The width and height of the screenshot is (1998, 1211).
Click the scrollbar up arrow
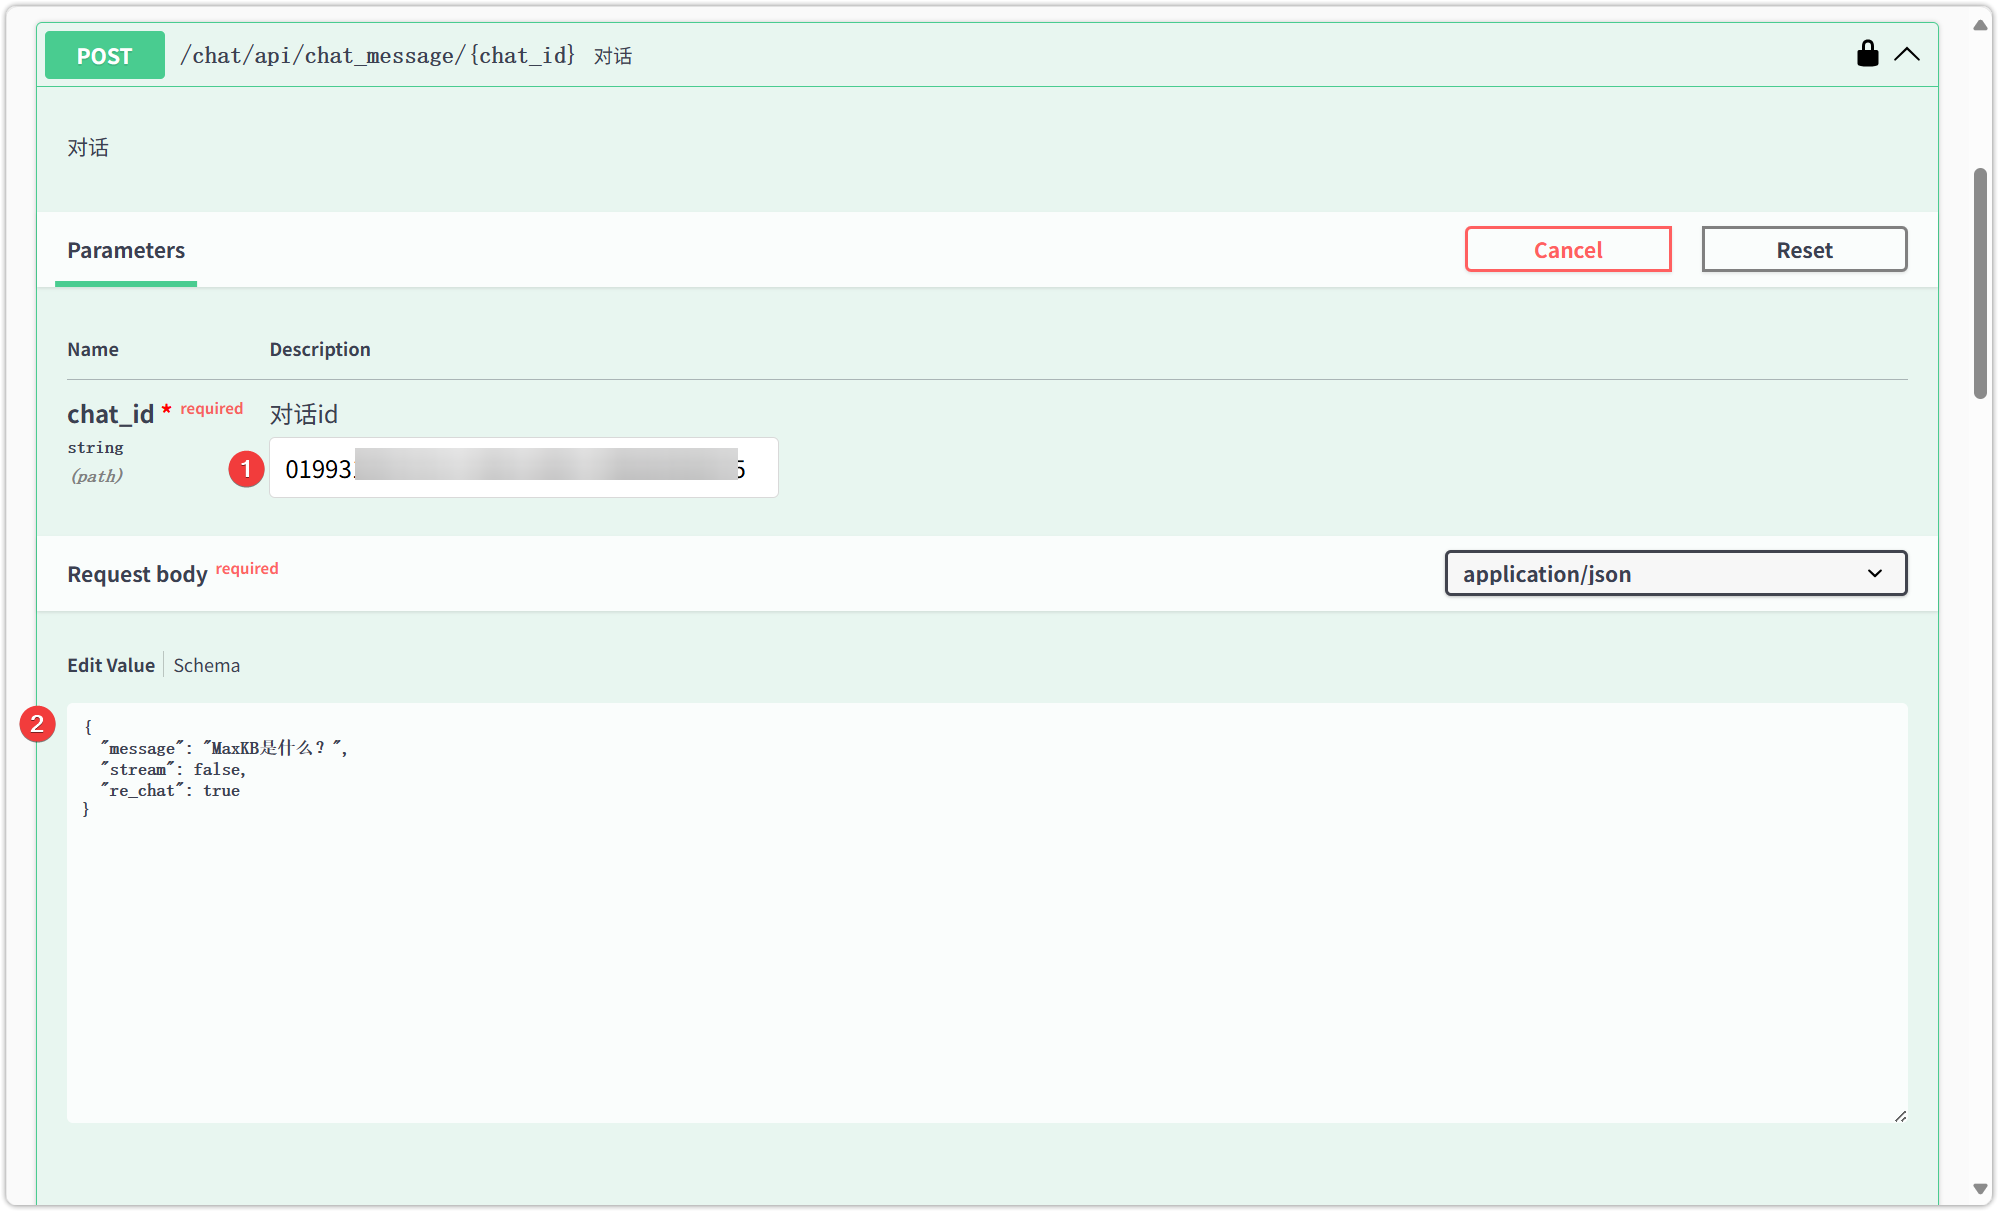coord(1980,25)
